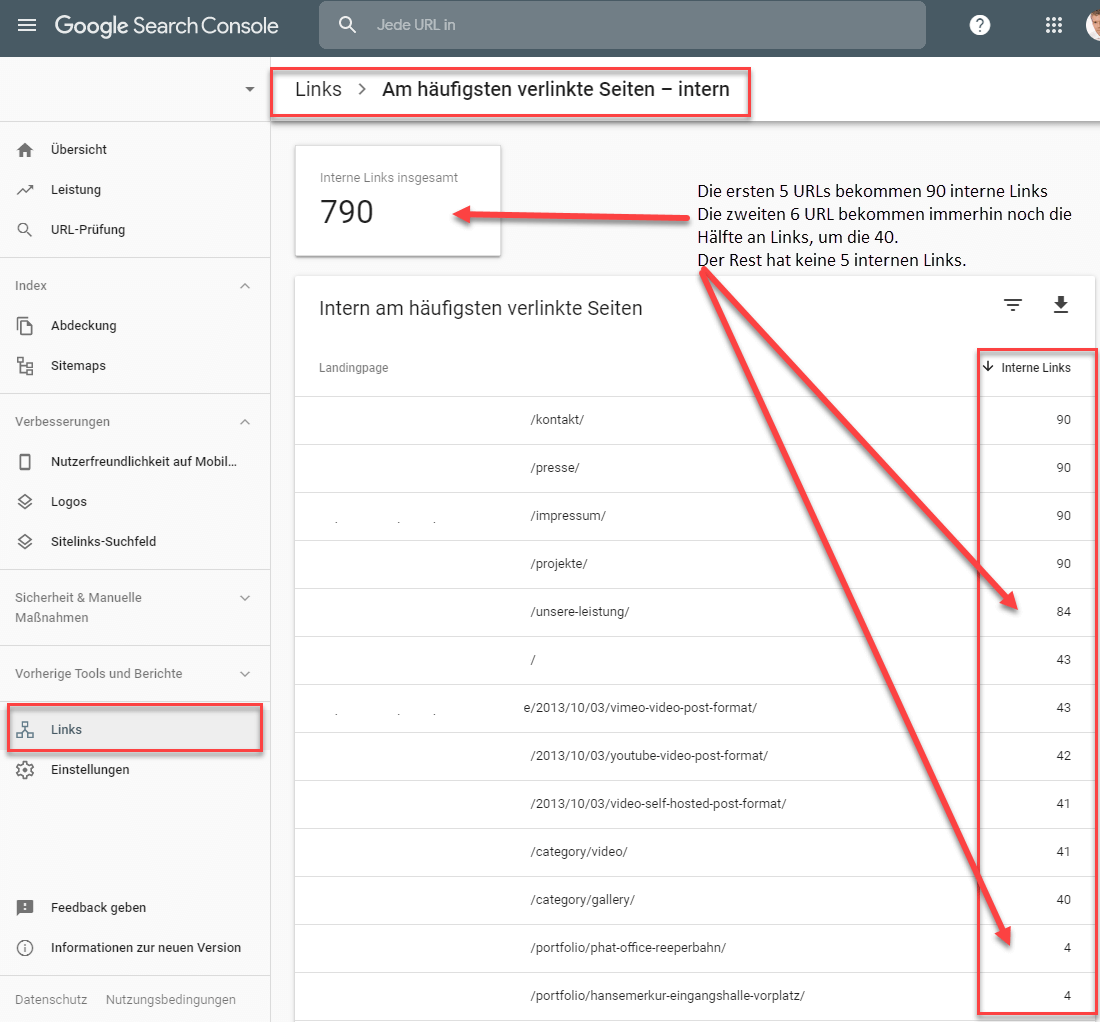Screen dimensions: 1100x1022
Task: Open the Nutzungsbedingungen link
Action: (x=170, y=1000)
